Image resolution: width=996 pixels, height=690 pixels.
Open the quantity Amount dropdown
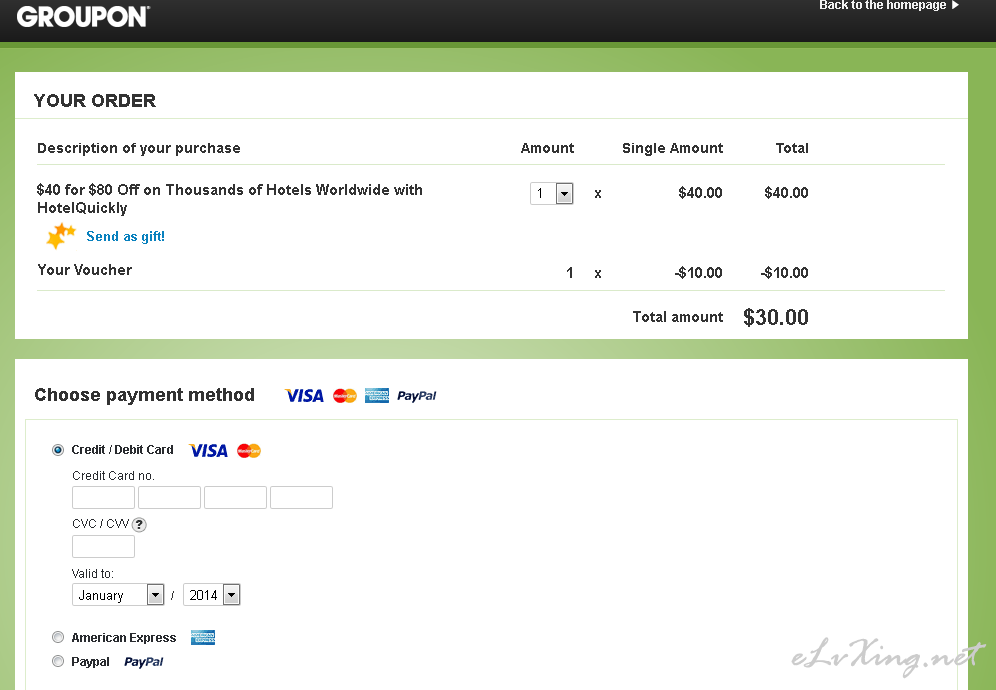click(552, 193)
